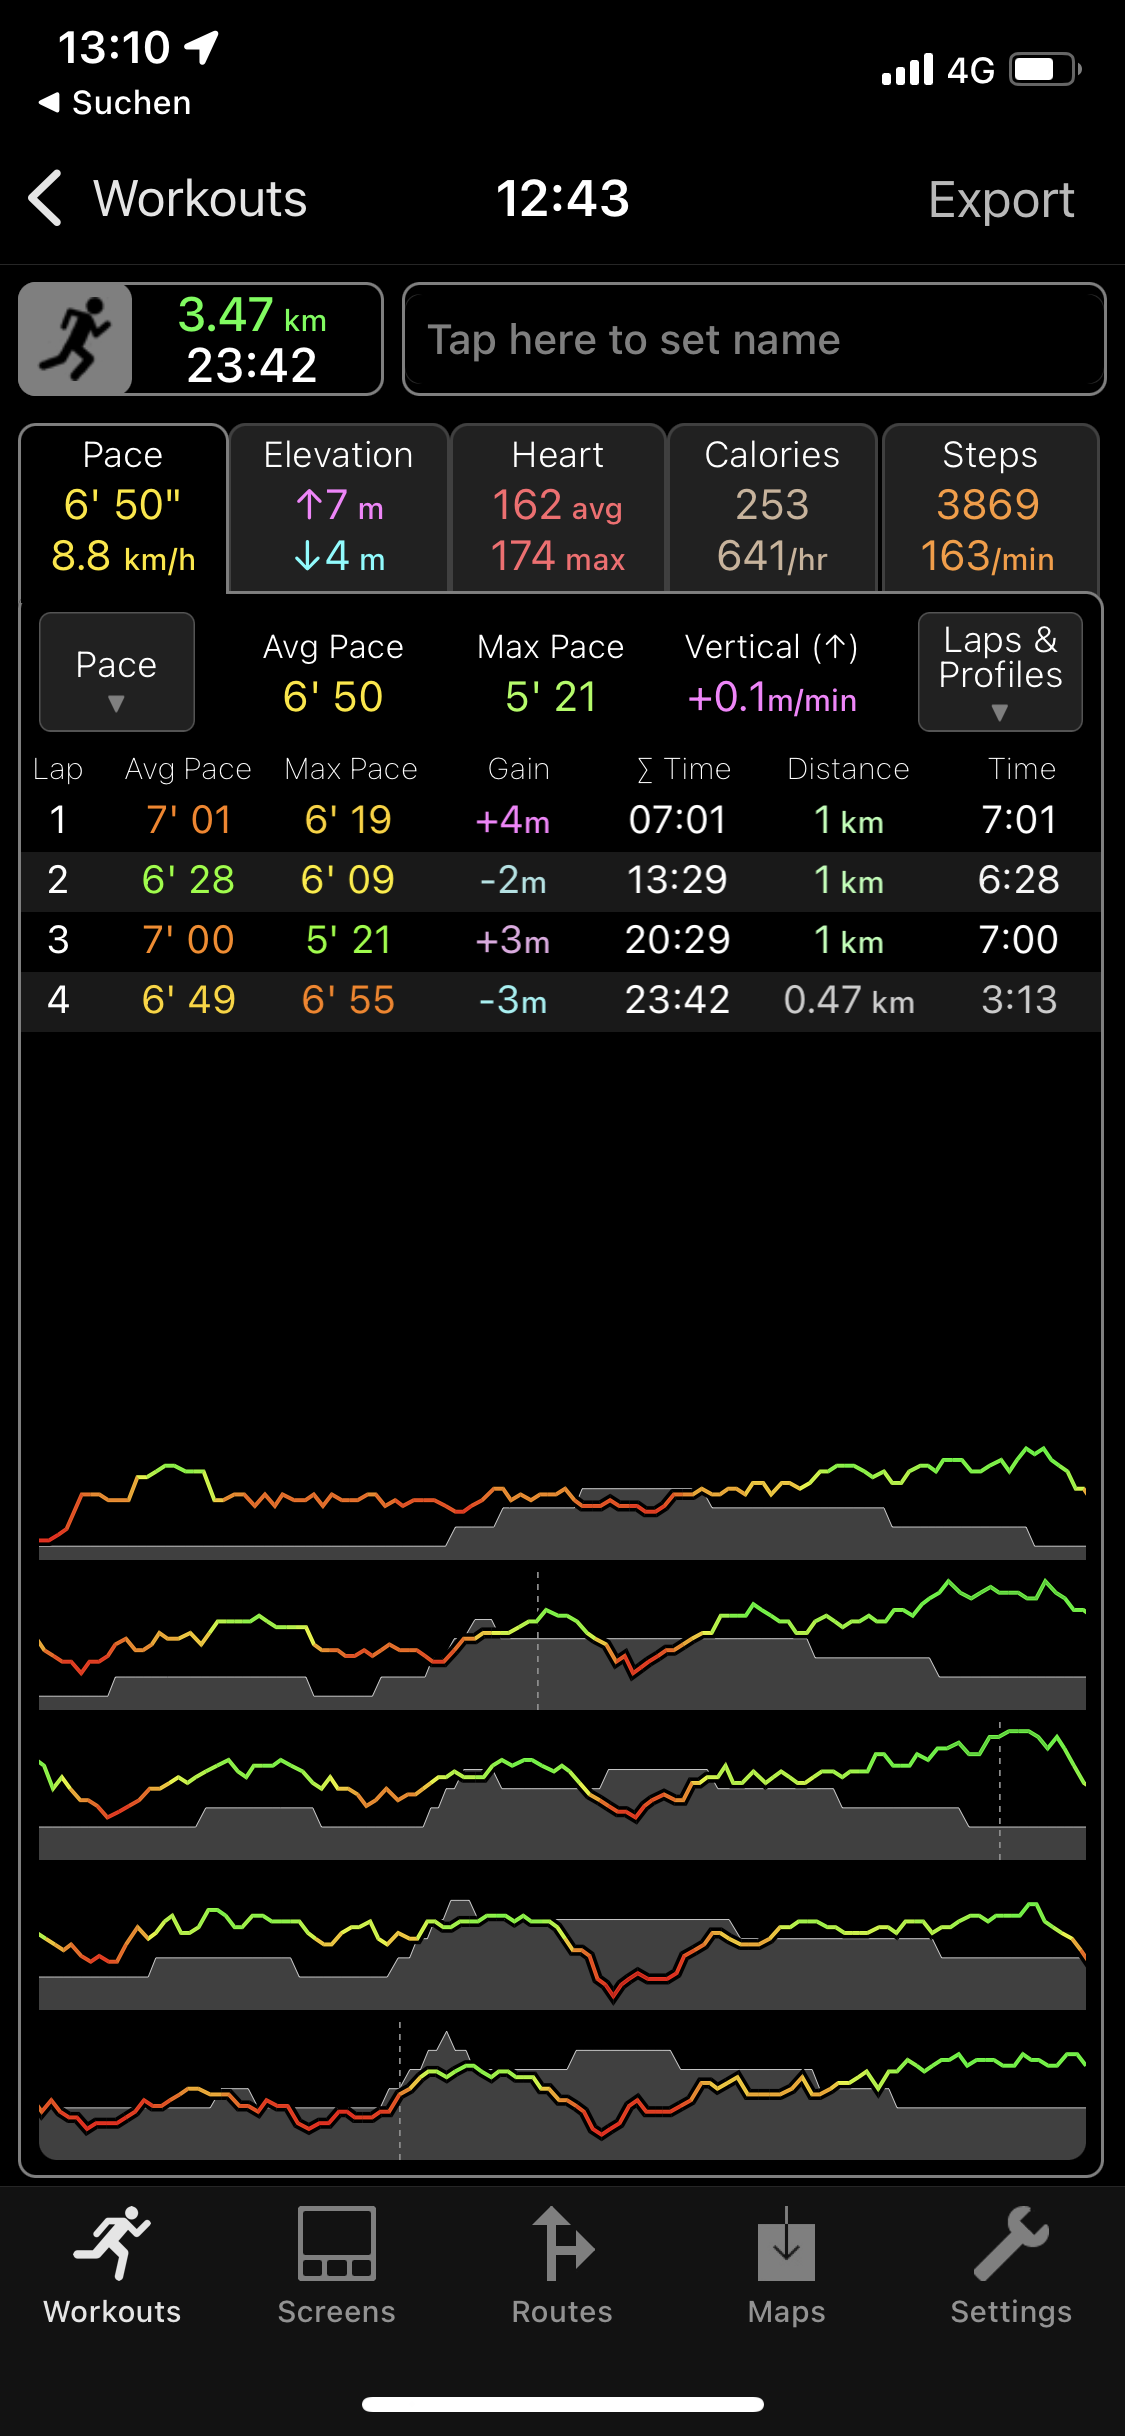Open the Laps & Profiles dropdown
This screenshot has width=1125, height=2436.
(1000, 672)
